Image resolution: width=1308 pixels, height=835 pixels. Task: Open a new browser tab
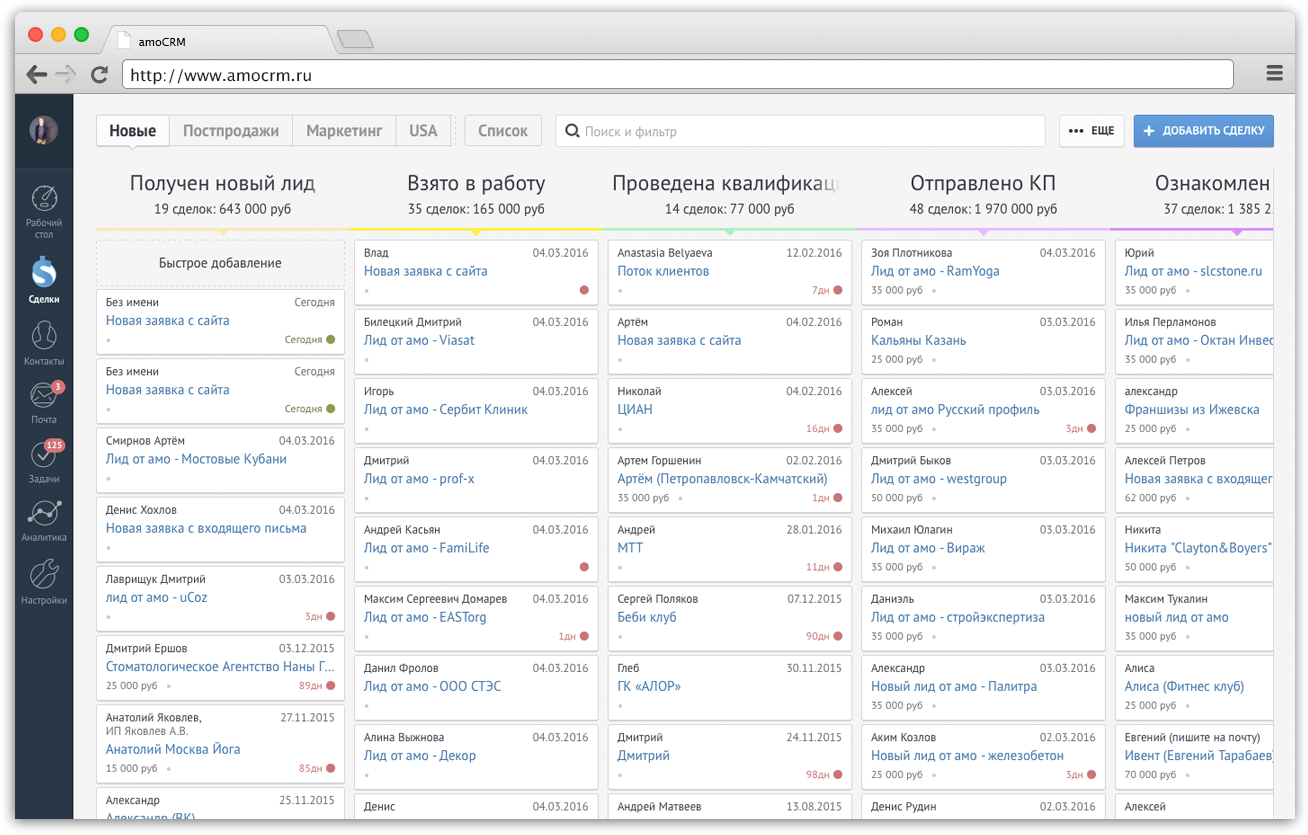click(355, 40)
